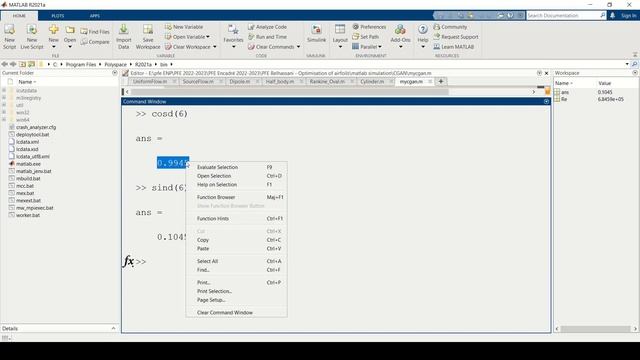Open Community resources

(x=450, y=27)
